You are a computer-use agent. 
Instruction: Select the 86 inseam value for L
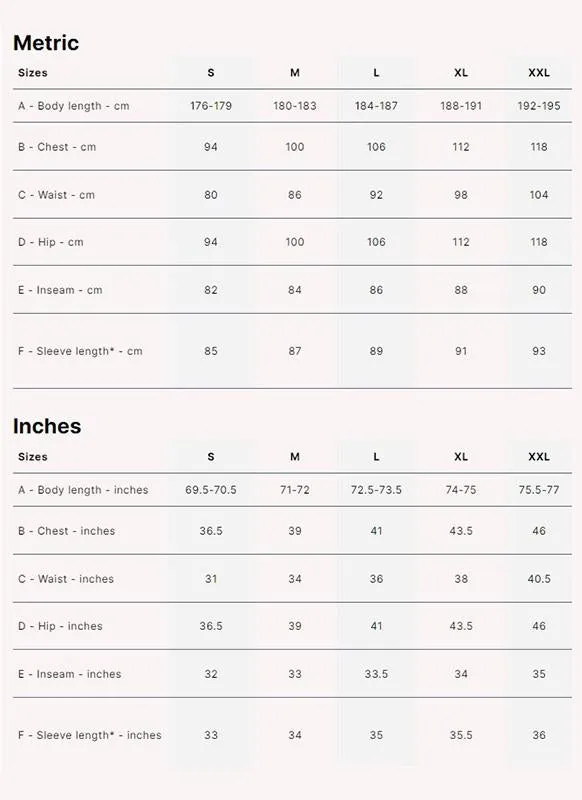pos(376,290)
